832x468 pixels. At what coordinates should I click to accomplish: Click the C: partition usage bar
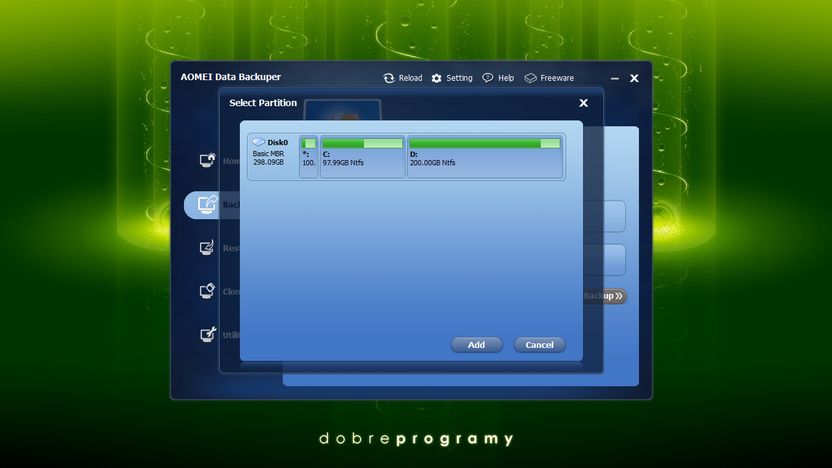(362, 143)
